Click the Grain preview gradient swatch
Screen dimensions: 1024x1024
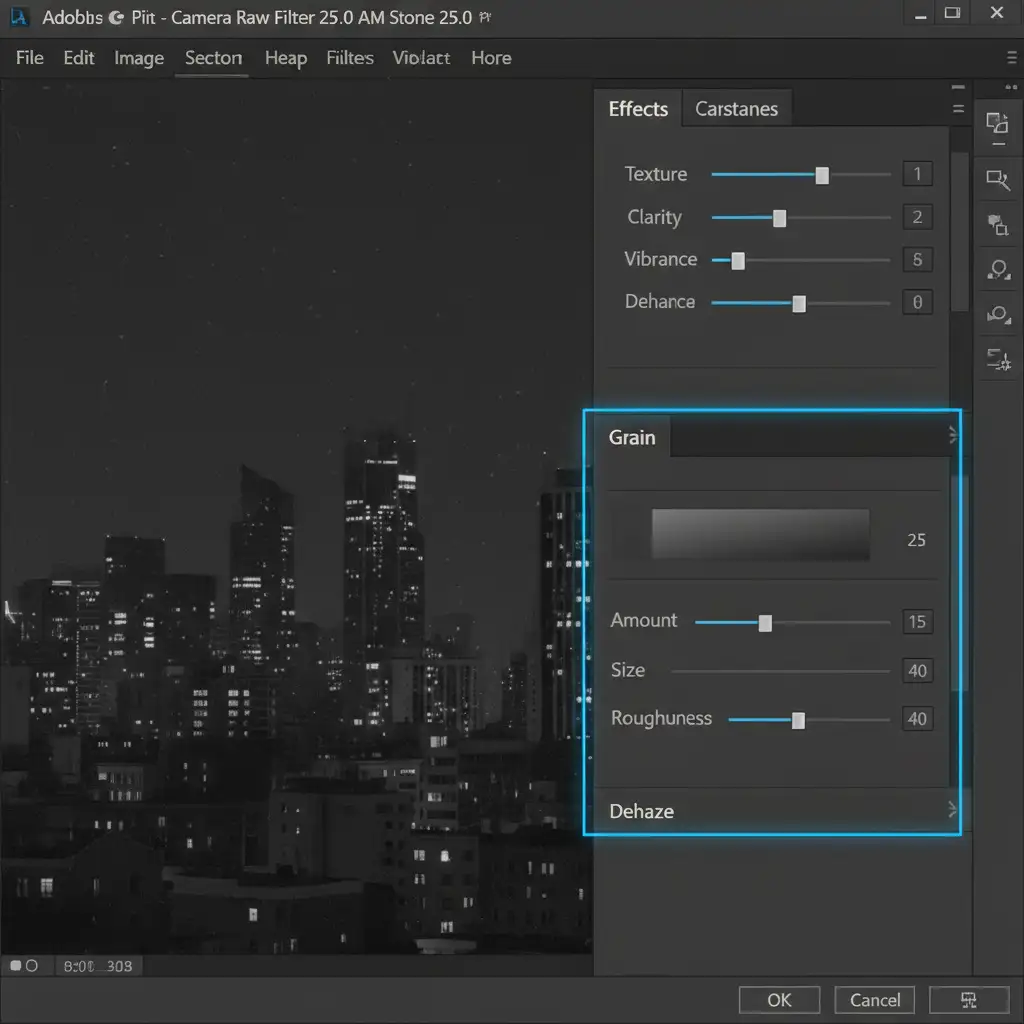tap(760, 534)
